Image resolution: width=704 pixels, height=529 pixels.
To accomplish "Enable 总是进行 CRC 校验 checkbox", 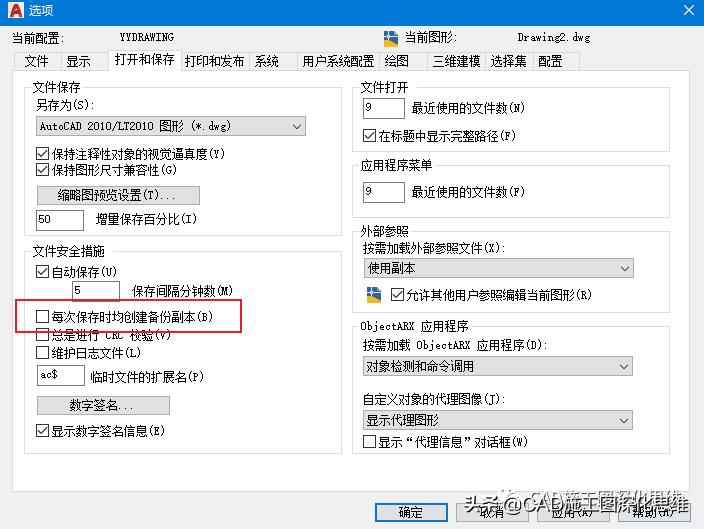I will [x=42, y=335].
